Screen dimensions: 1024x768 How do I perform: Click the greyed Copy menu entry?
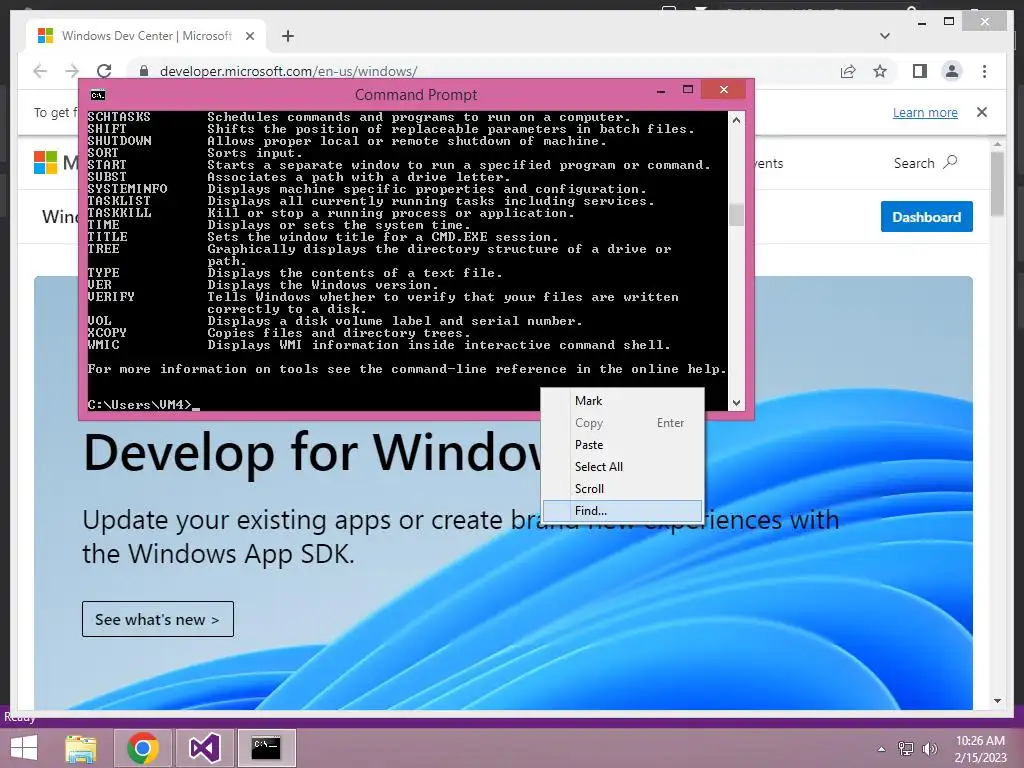tap(622, 423)
